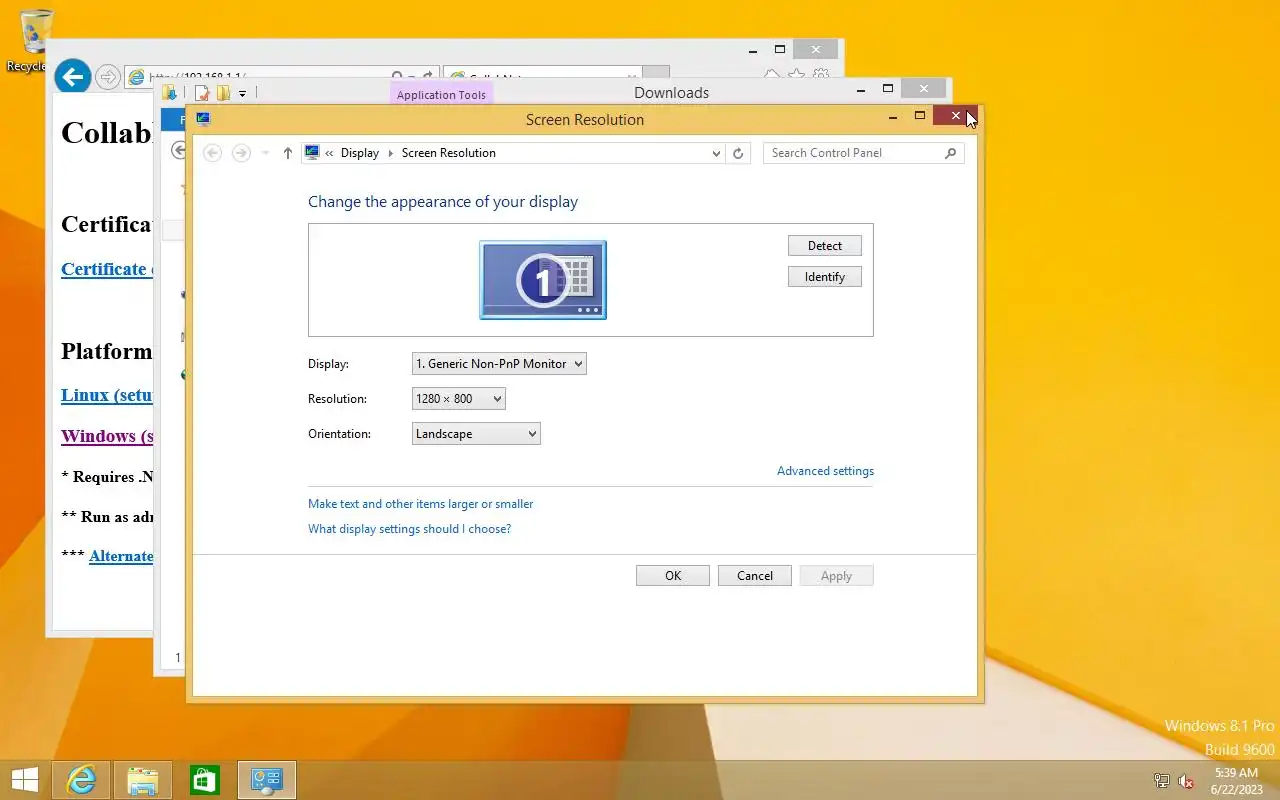Minimize the Downloads window
This screenshot has height=800, width=1280.
coord(861,89)
